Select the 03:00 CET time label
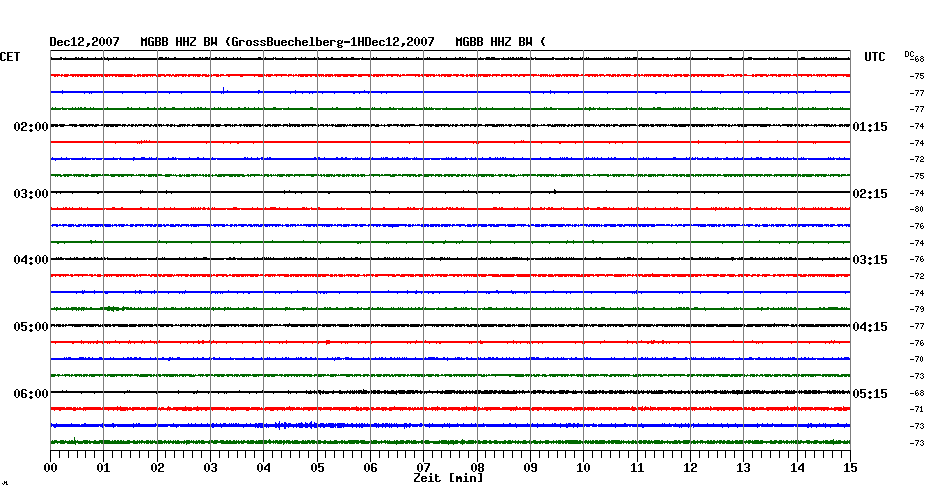This screenshot has height=494, width=930. [31, 194]
